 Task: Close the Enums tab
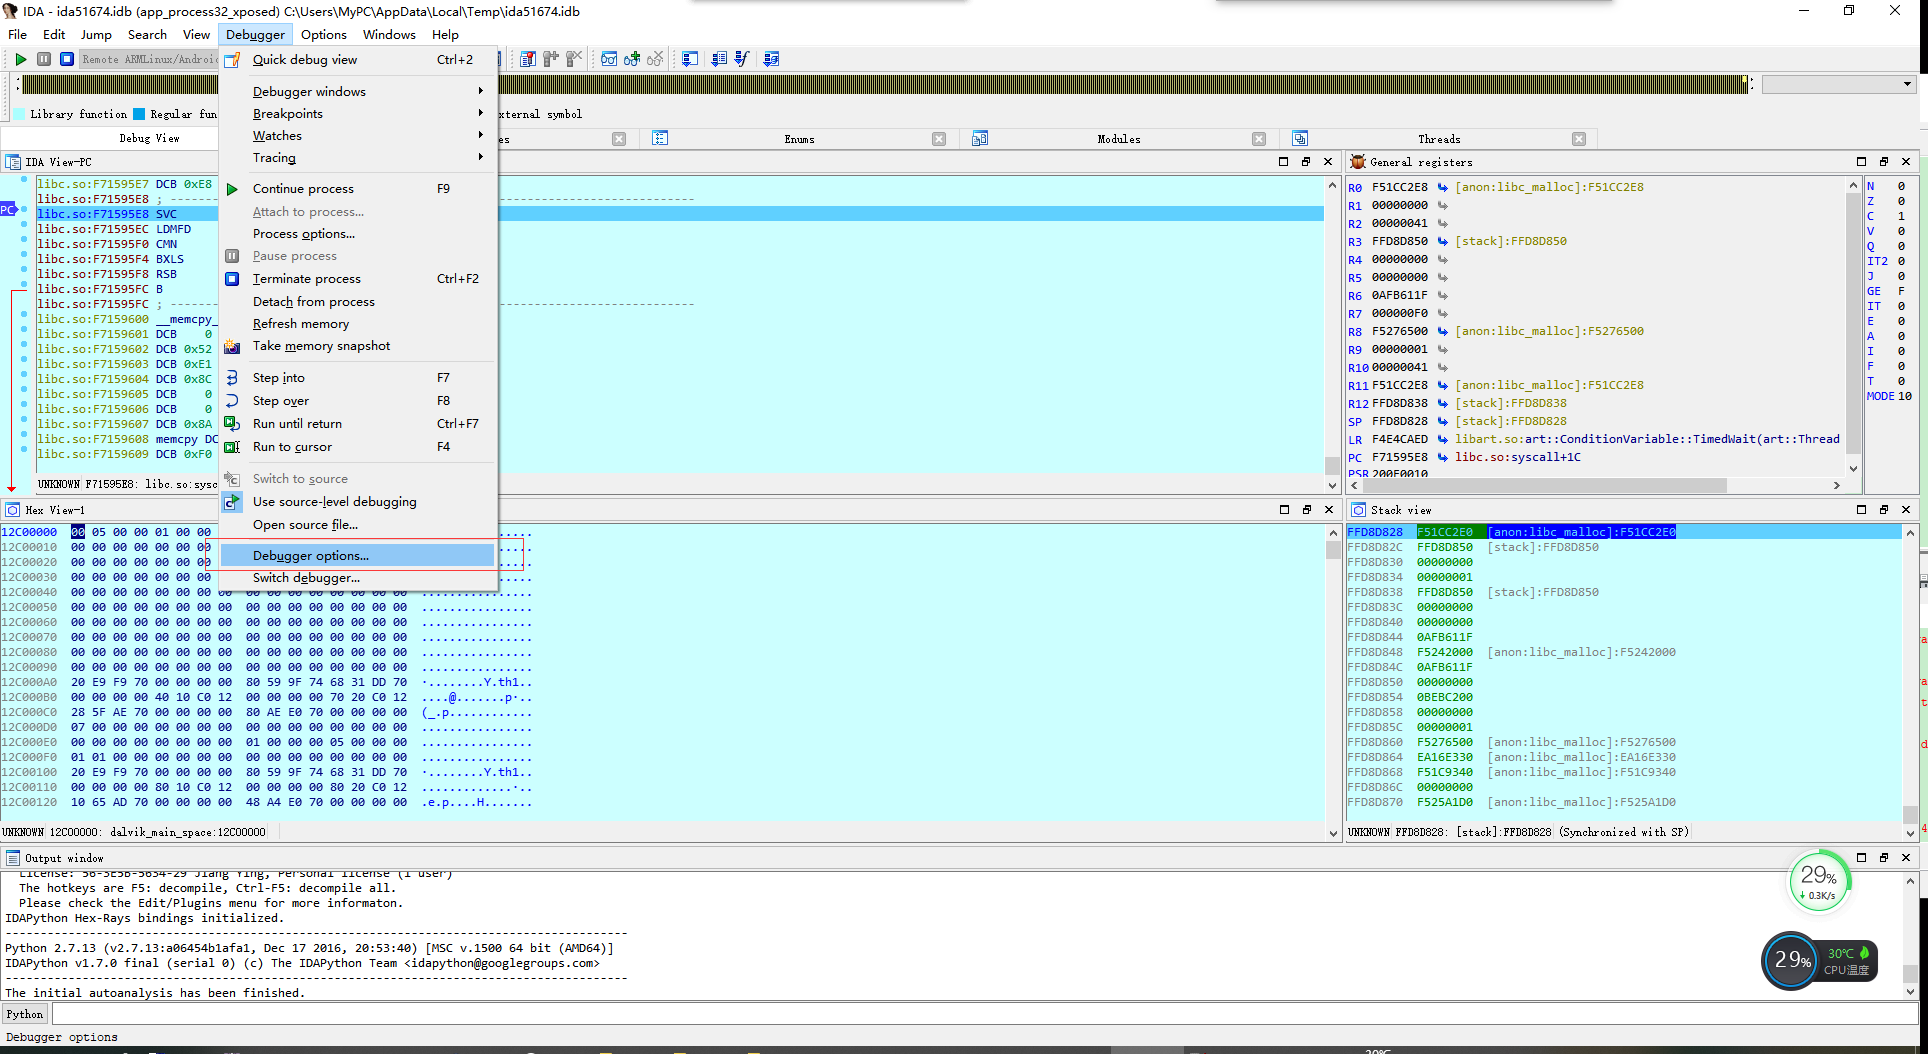[x=938, y=139]
